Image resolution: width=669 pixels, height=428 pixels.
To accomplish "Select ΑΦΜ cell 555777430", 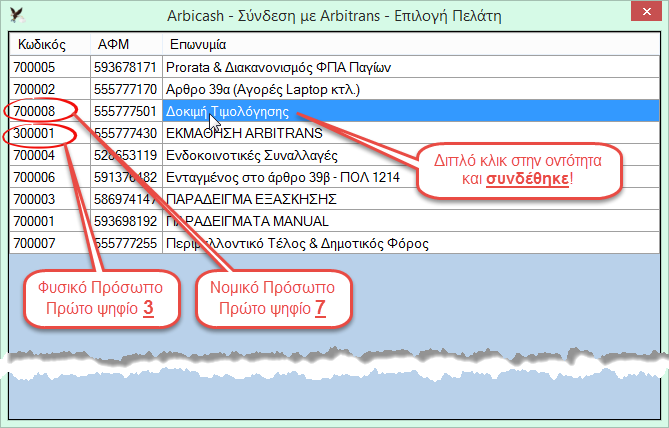I will click(x=126, y=133).
